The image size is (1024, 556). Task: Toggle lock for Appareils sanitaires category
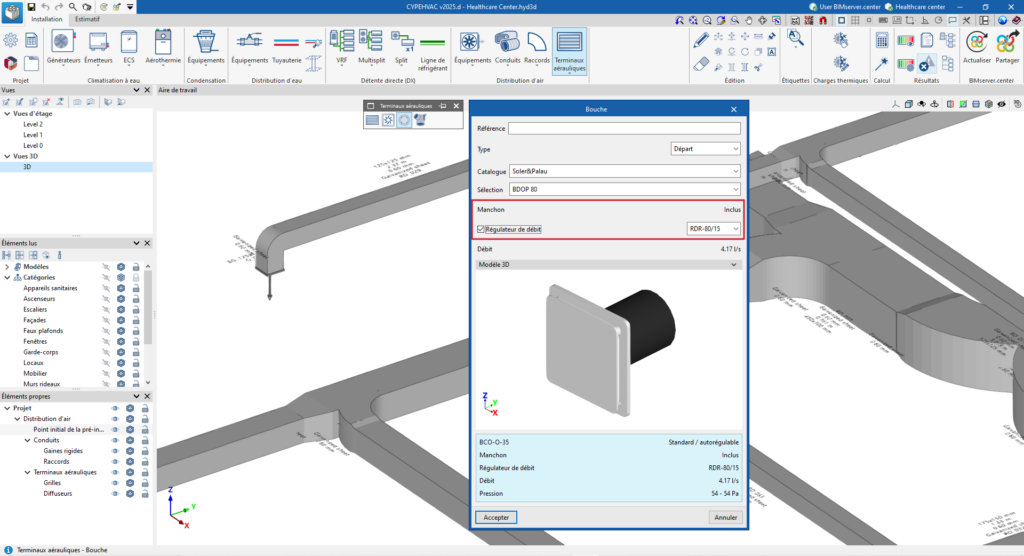click(136, 288)
